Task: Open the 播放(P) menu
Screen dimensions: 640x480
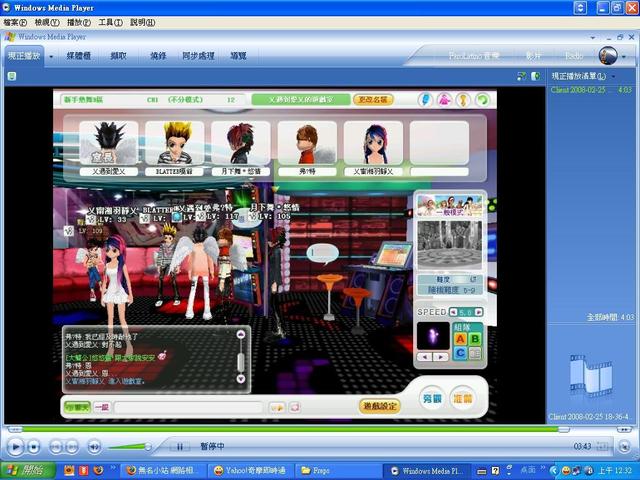Action: coord(79,22)
